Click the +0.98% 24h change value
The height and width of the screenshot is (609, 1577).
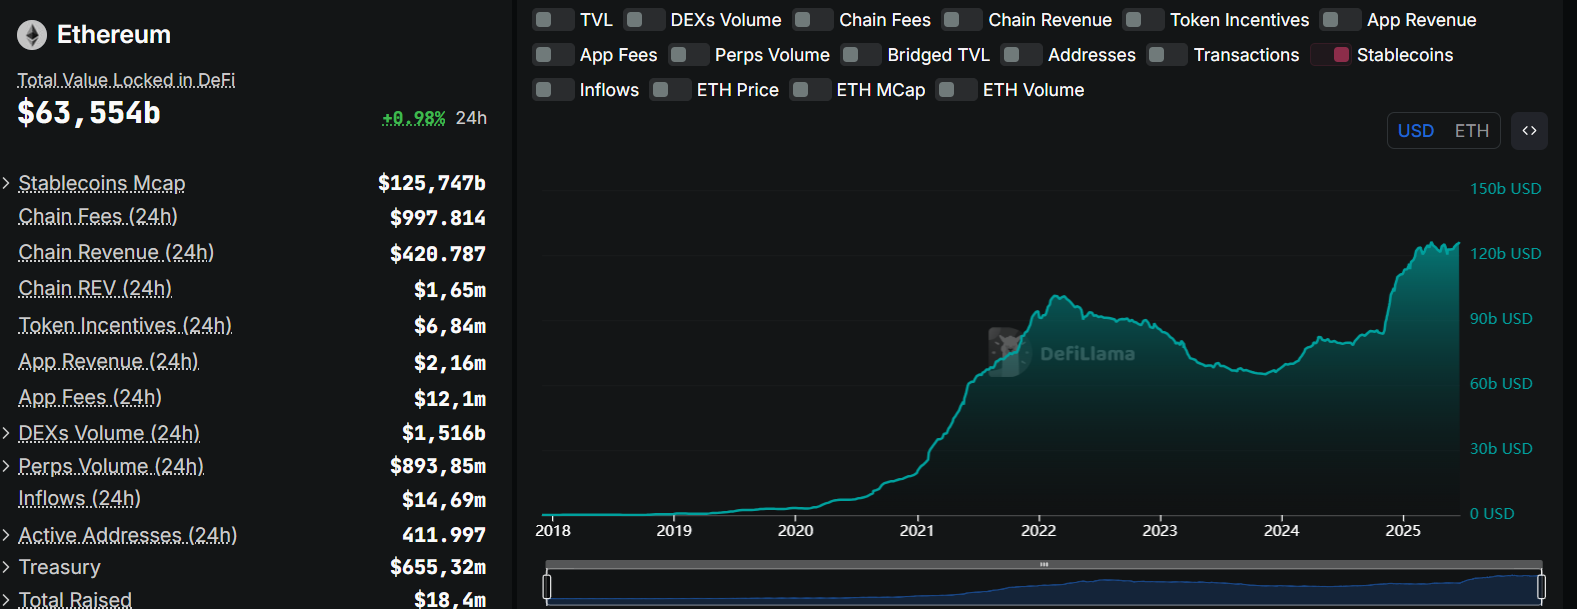[414, 118]
